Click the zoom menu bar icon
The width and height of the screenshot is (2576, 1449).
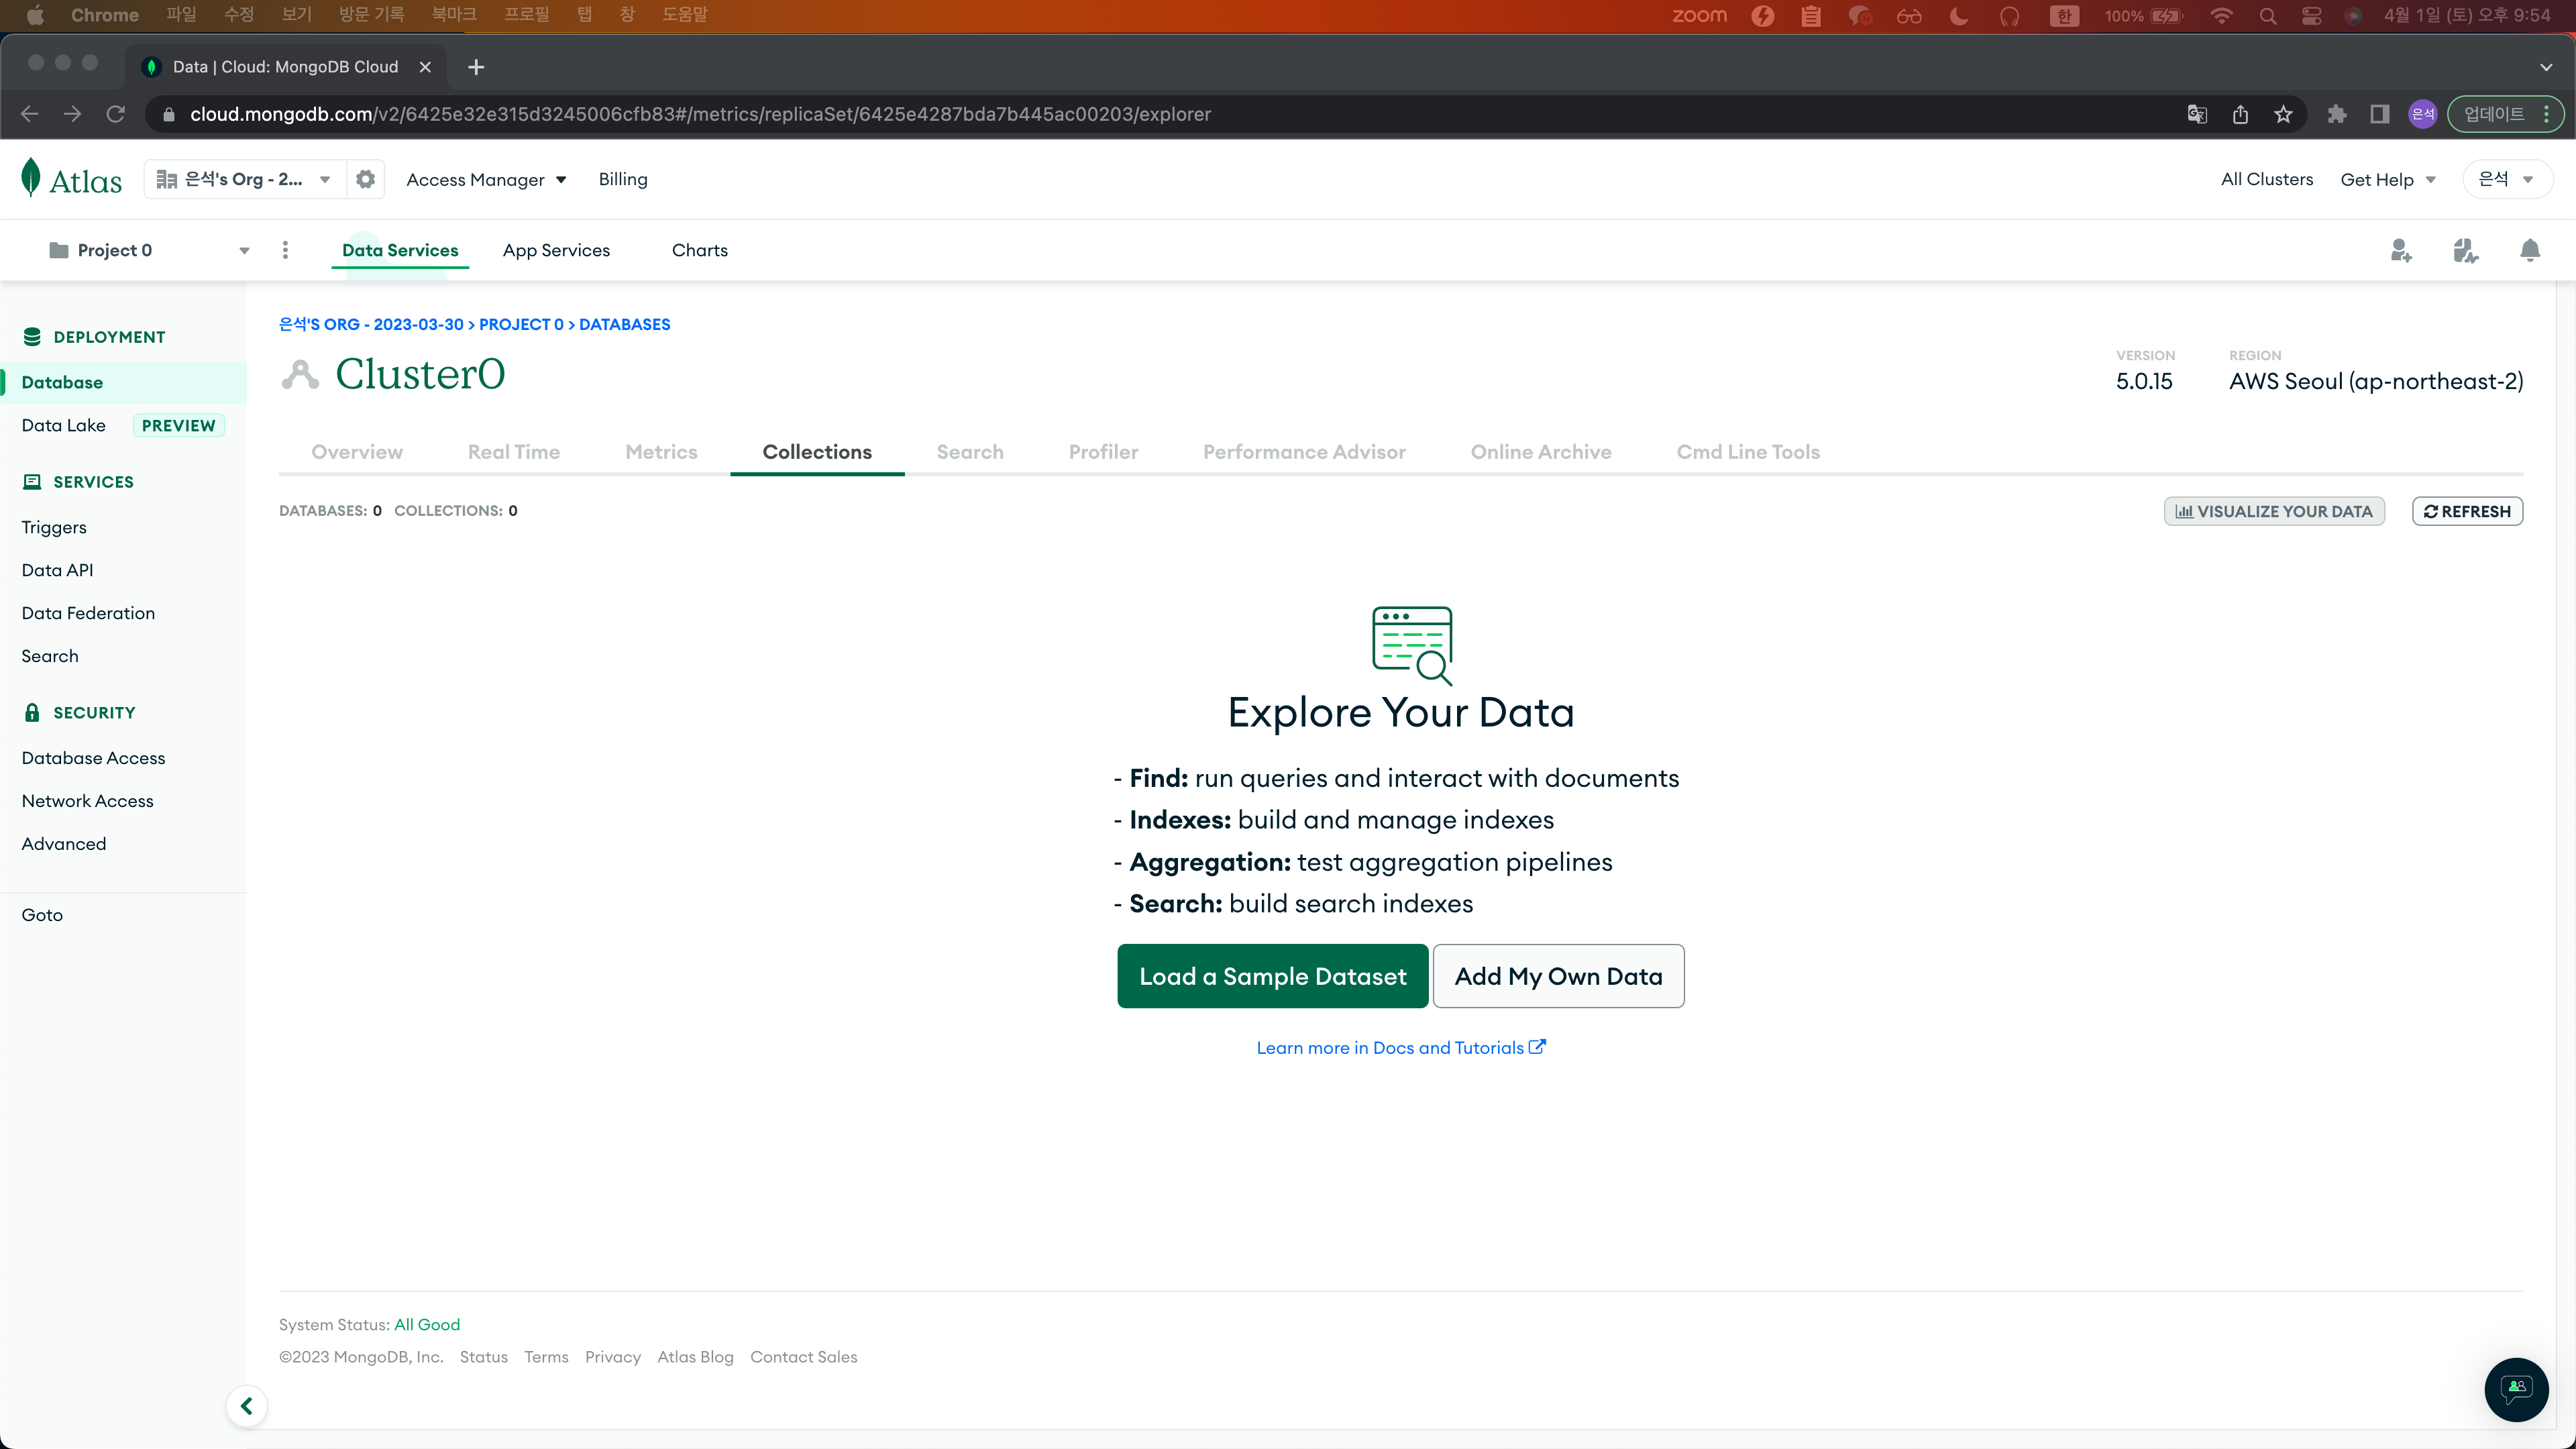pos(1699,15)
